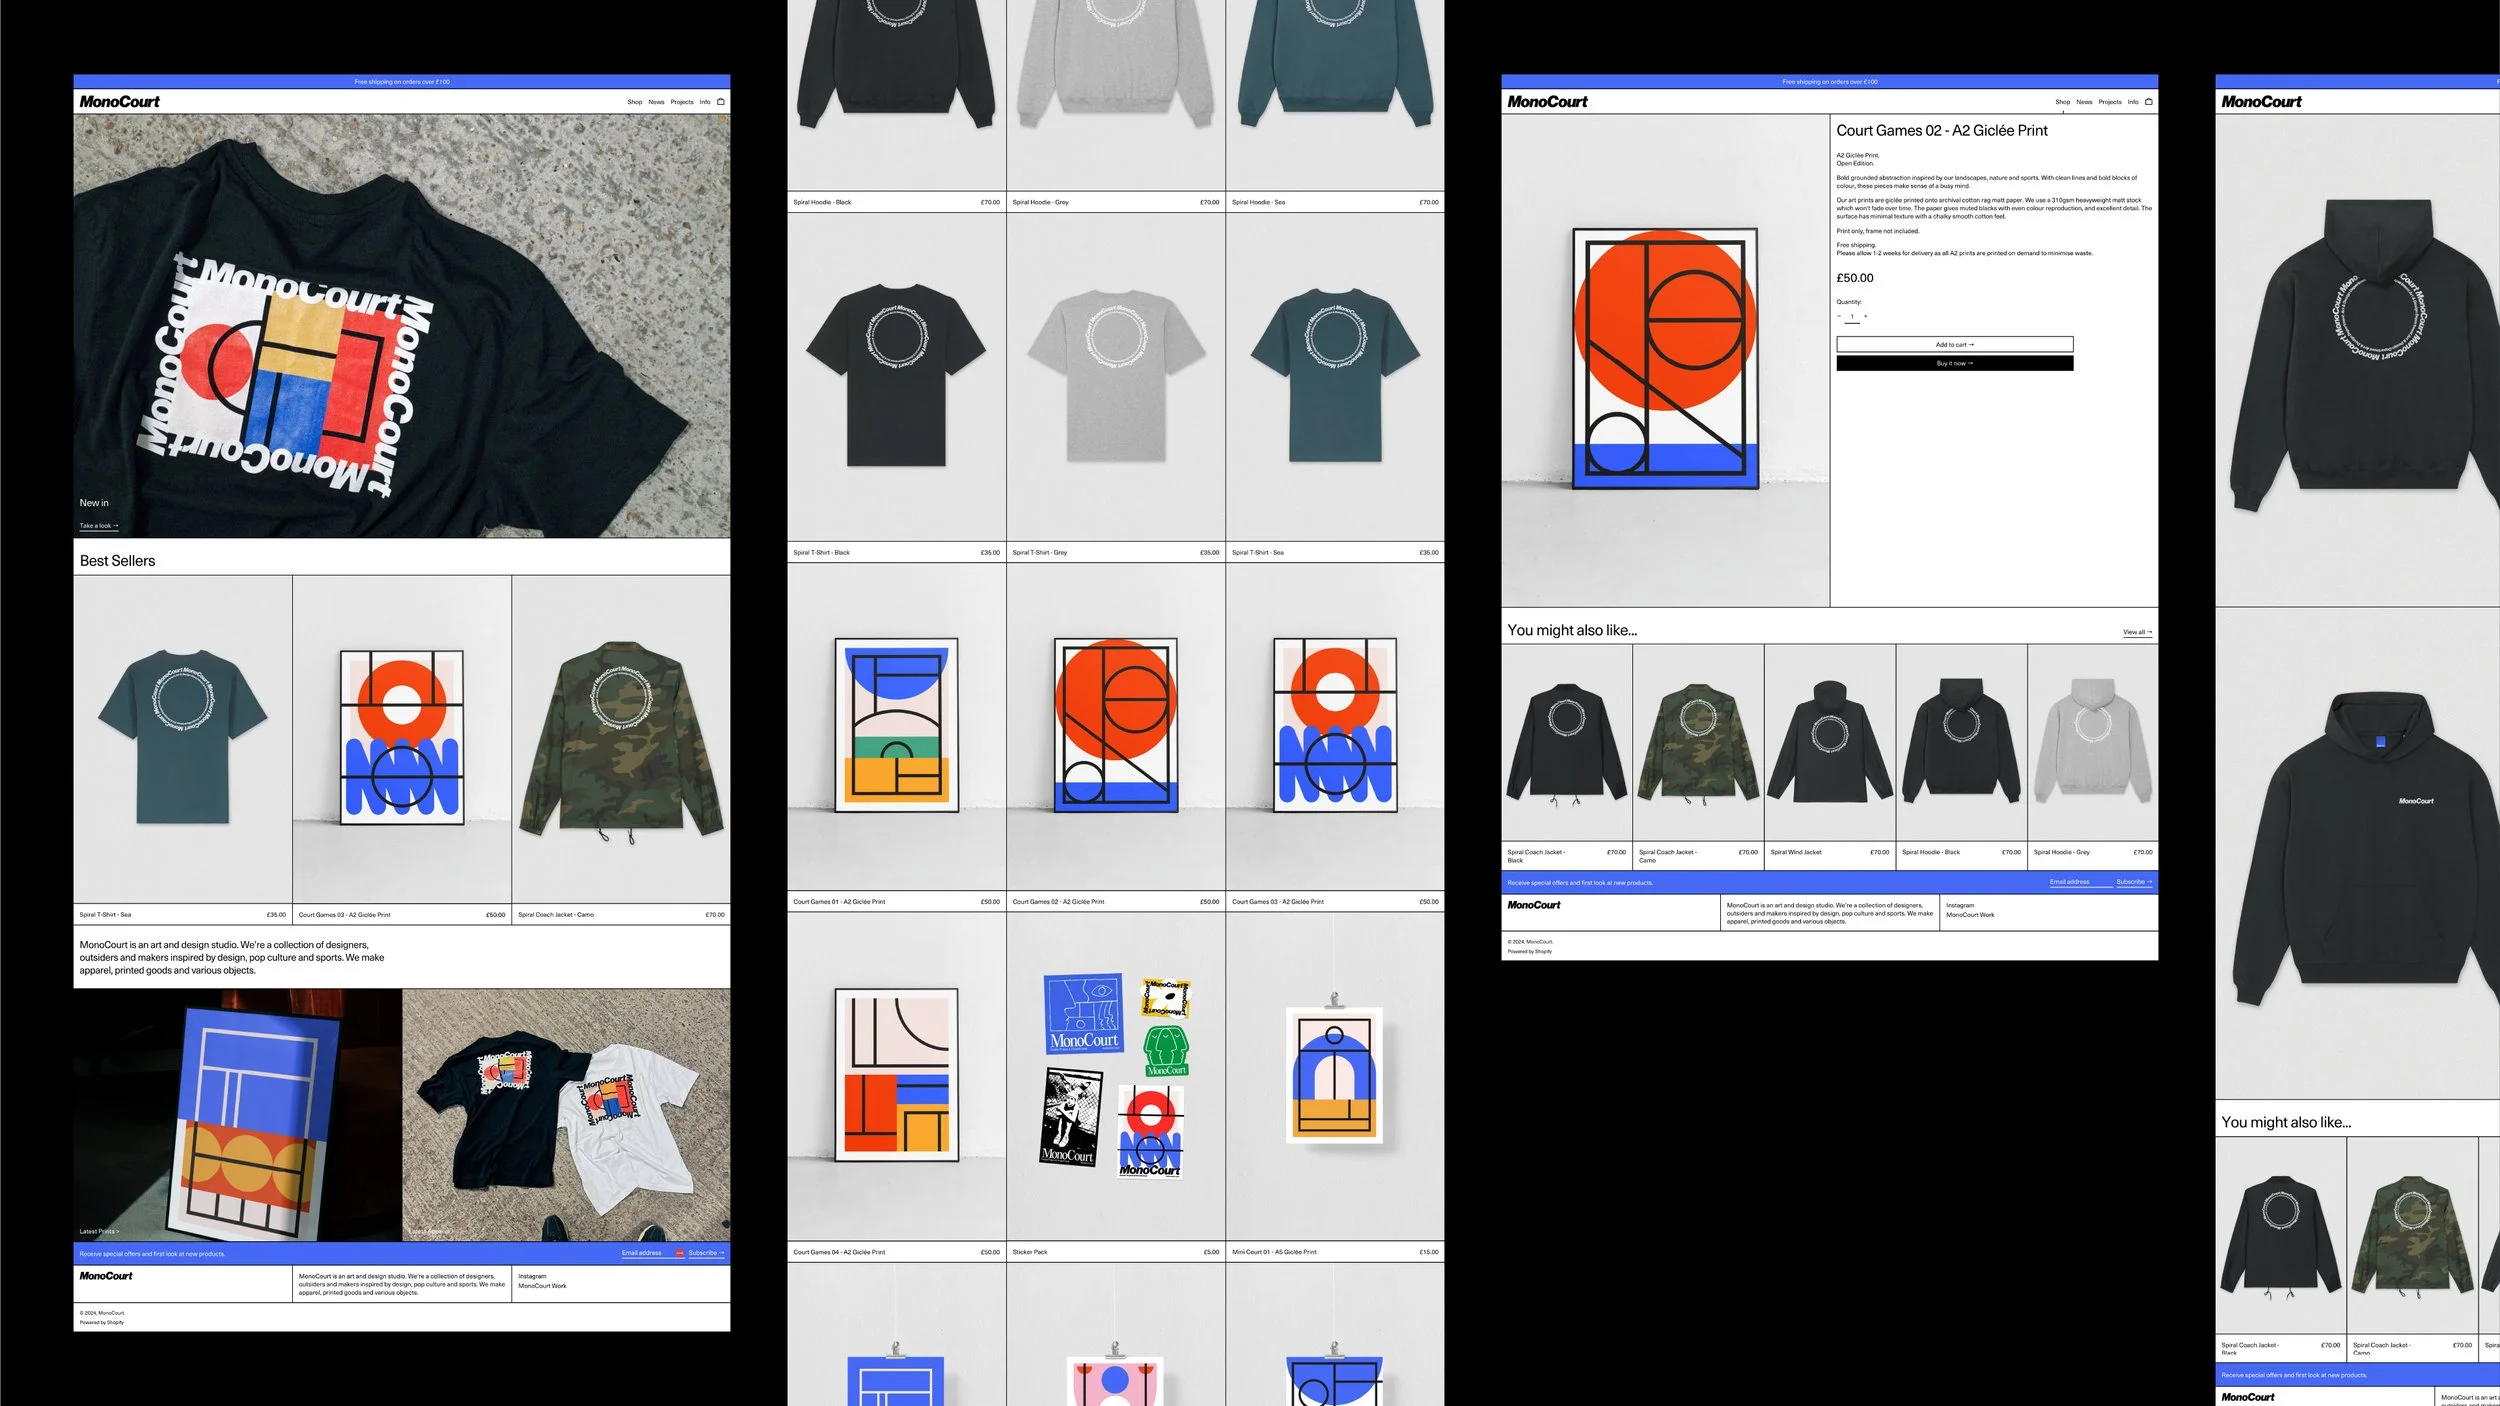Open the Latest Prints image tile on the homepage
Image resolution: width=2500 pixels, height=1406 pixels.
[x=237, y=1114]
